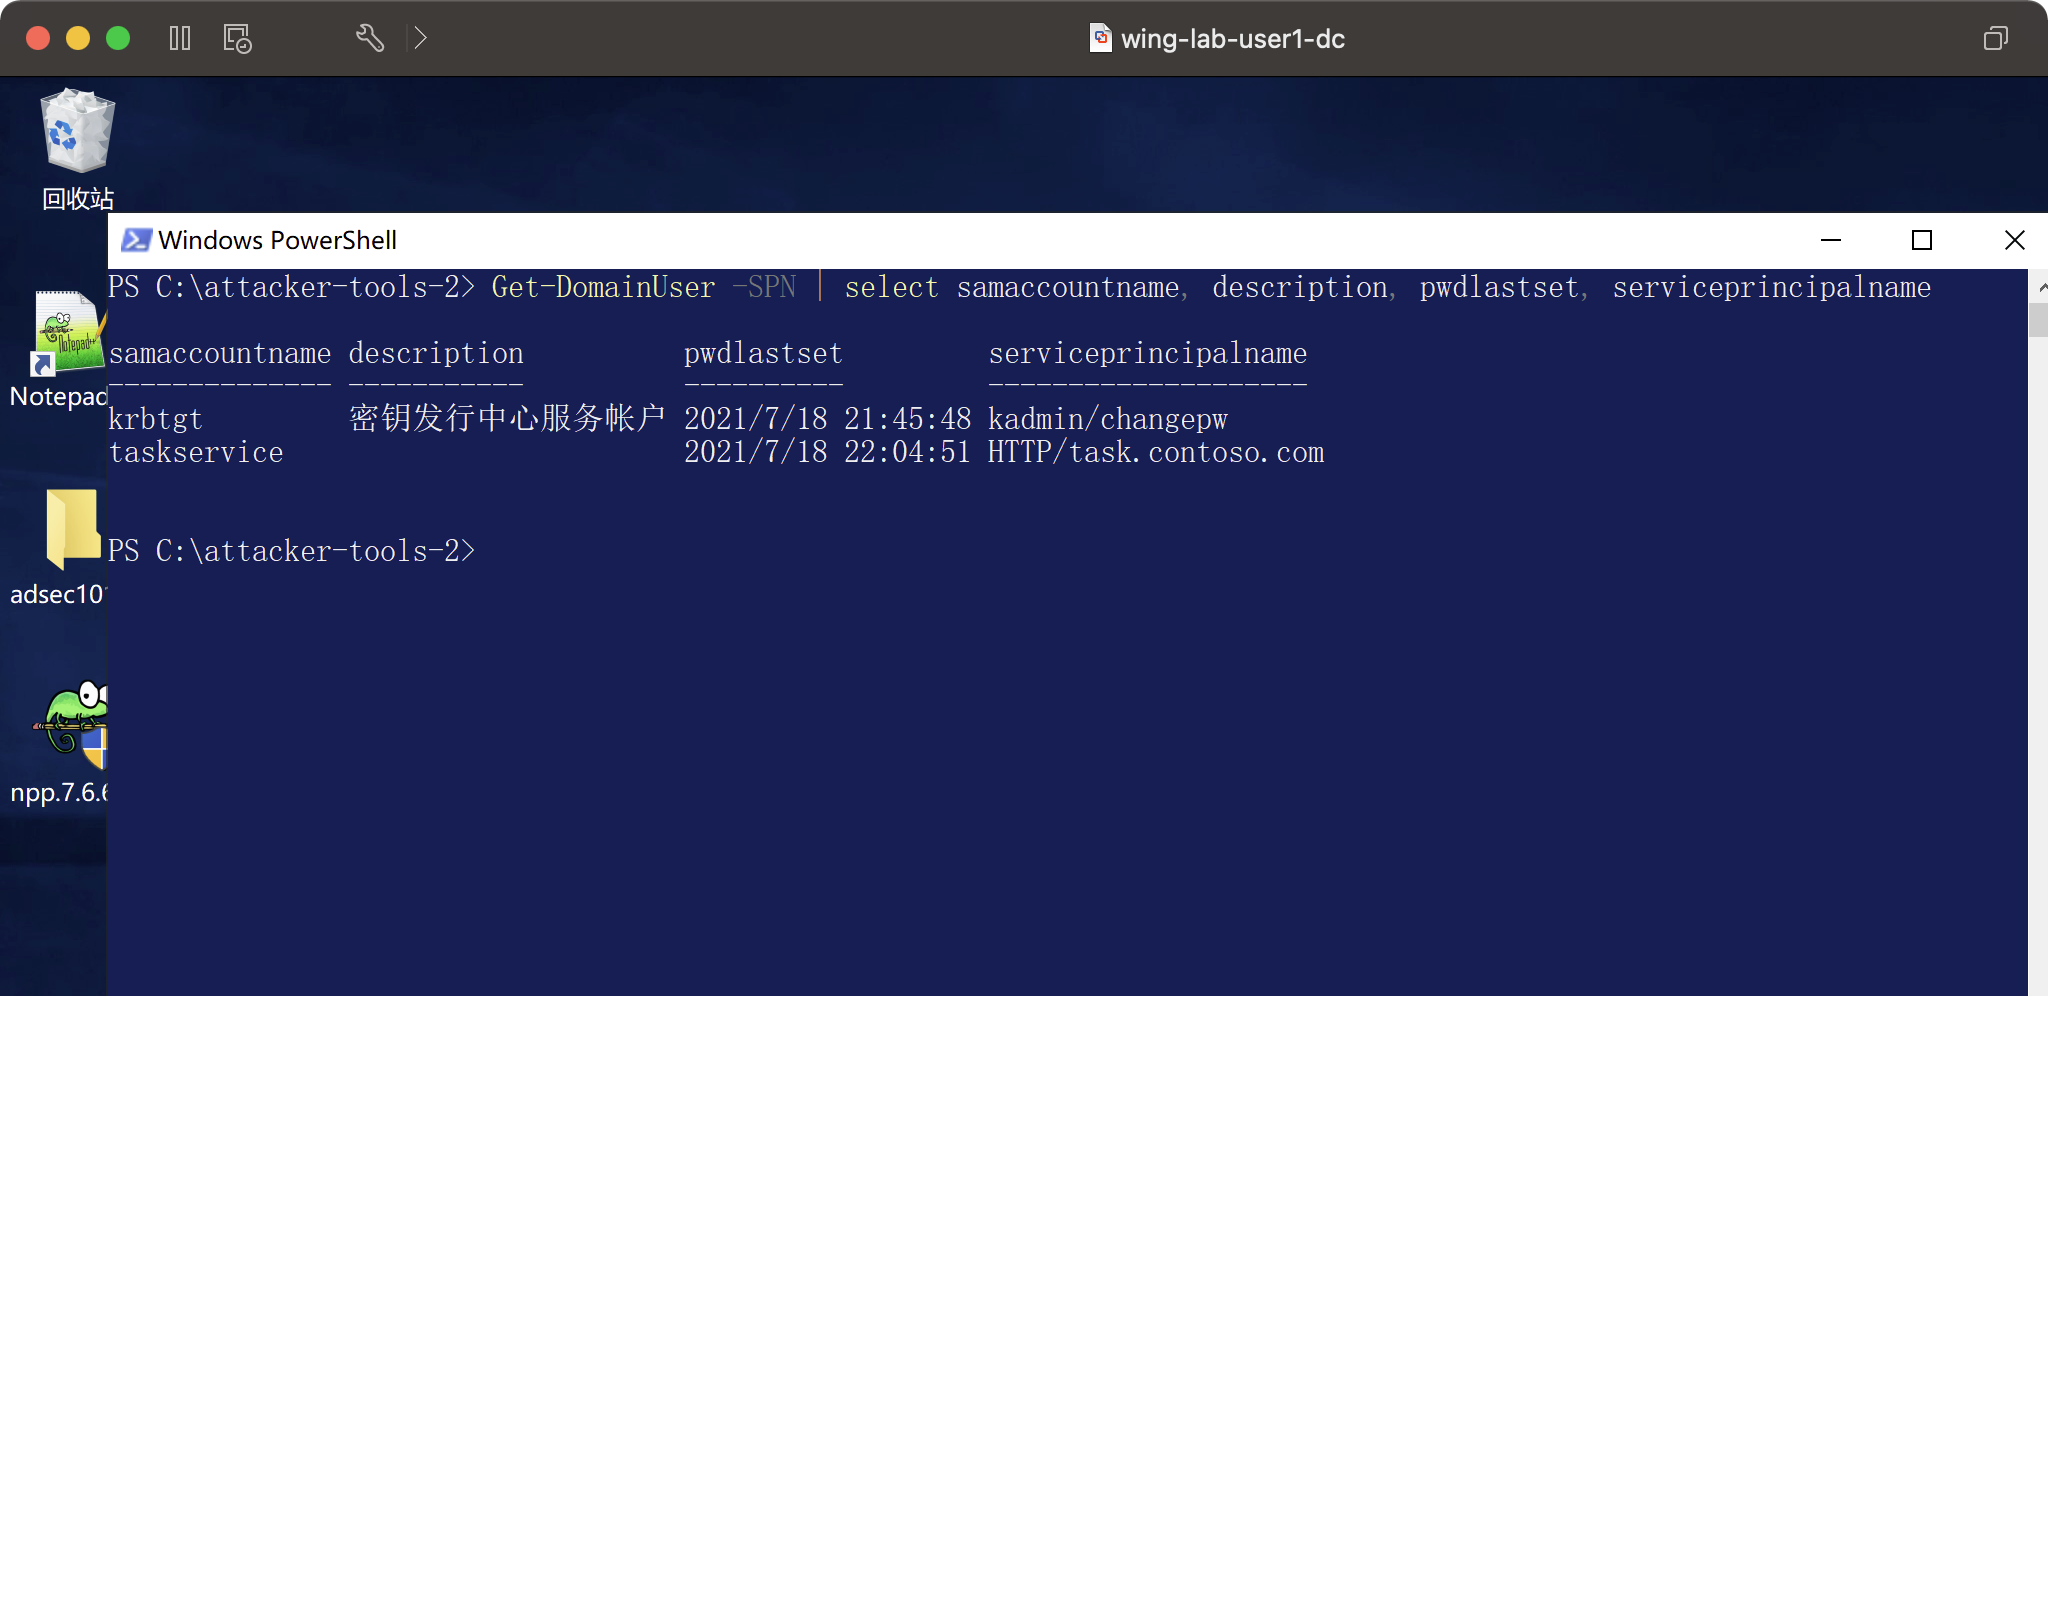Screen dimensions: 2048x1612
Task: Click the red close button of VM window
Action: click(38, 38)
